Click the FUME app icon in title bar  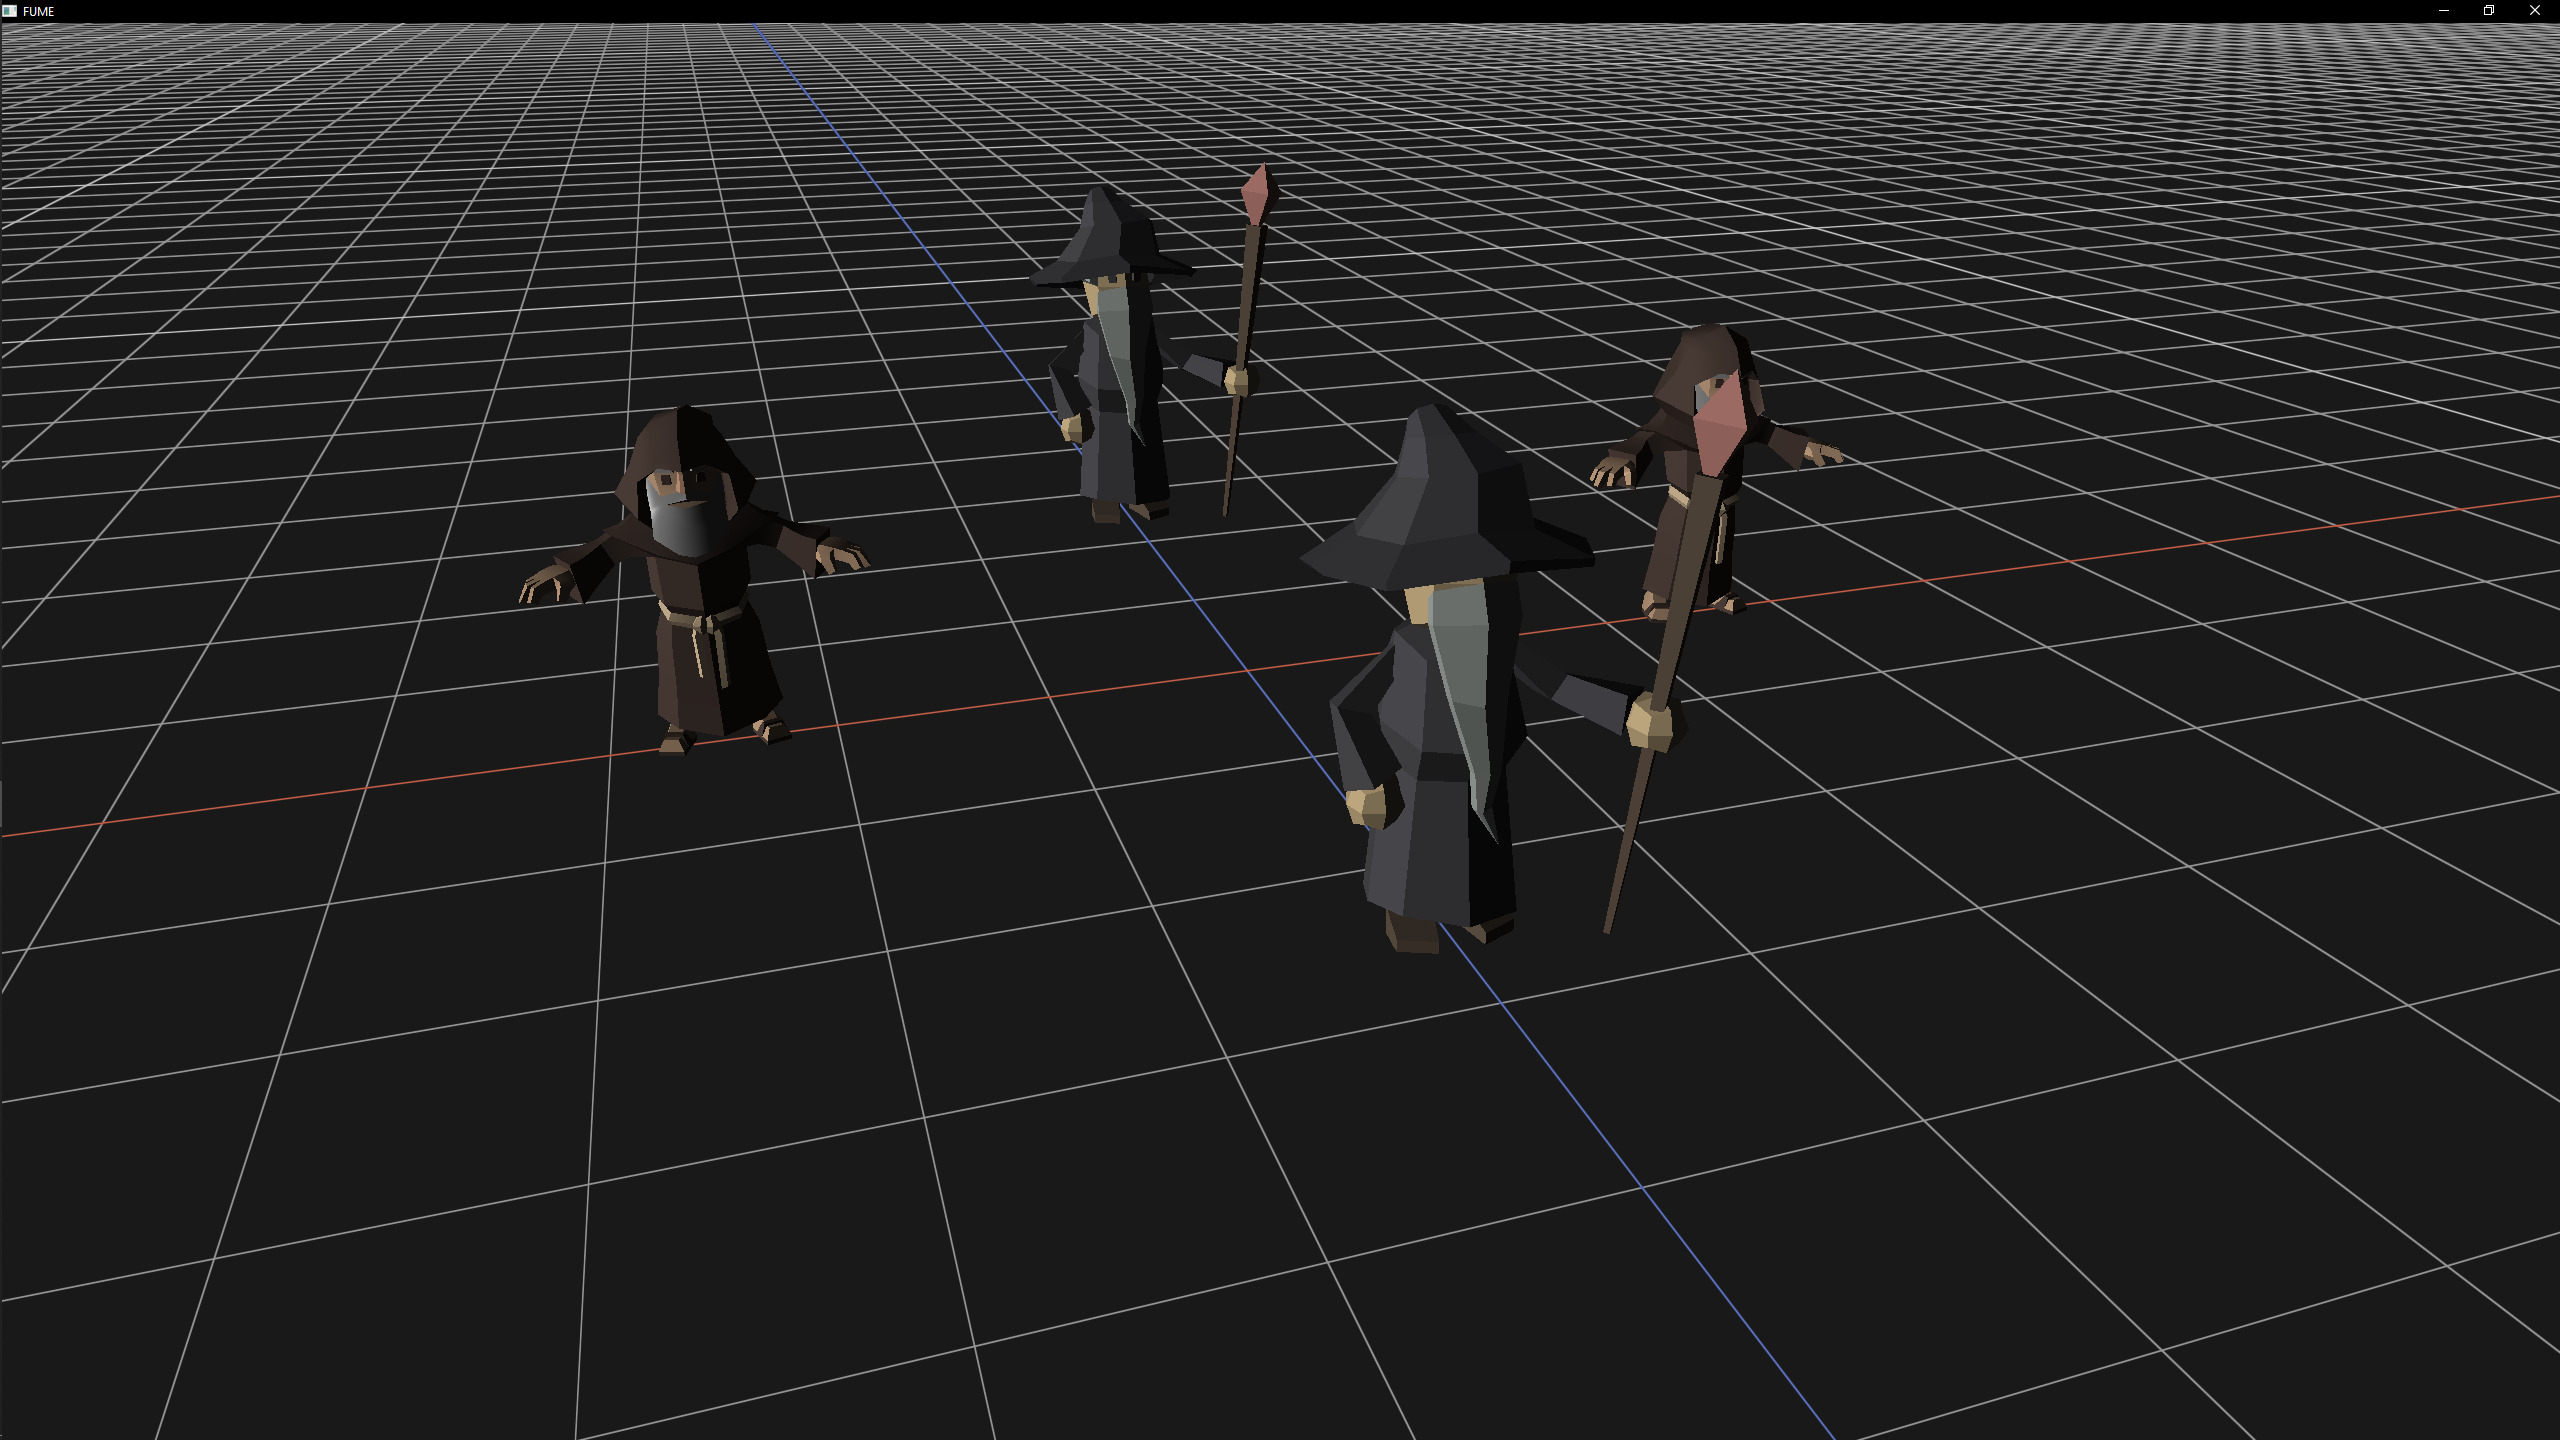pos(9,11)
